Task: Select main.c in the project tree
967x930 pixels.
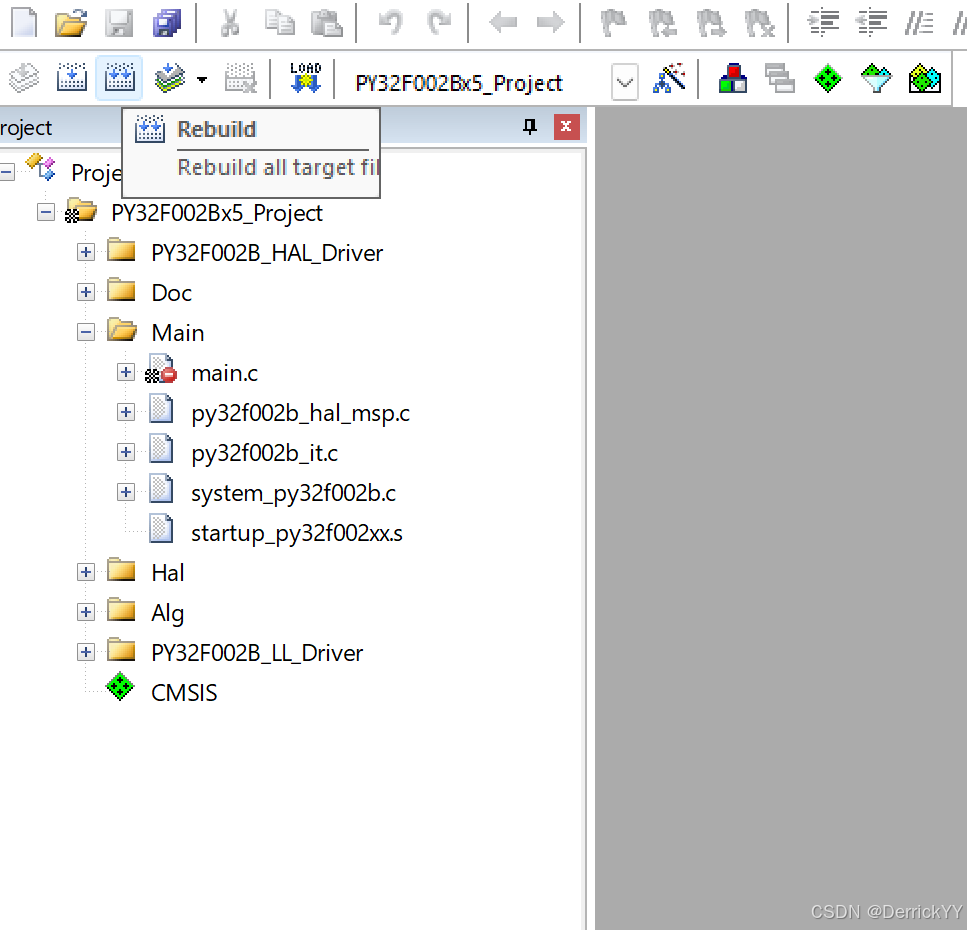Action: [x=224, y=373]
